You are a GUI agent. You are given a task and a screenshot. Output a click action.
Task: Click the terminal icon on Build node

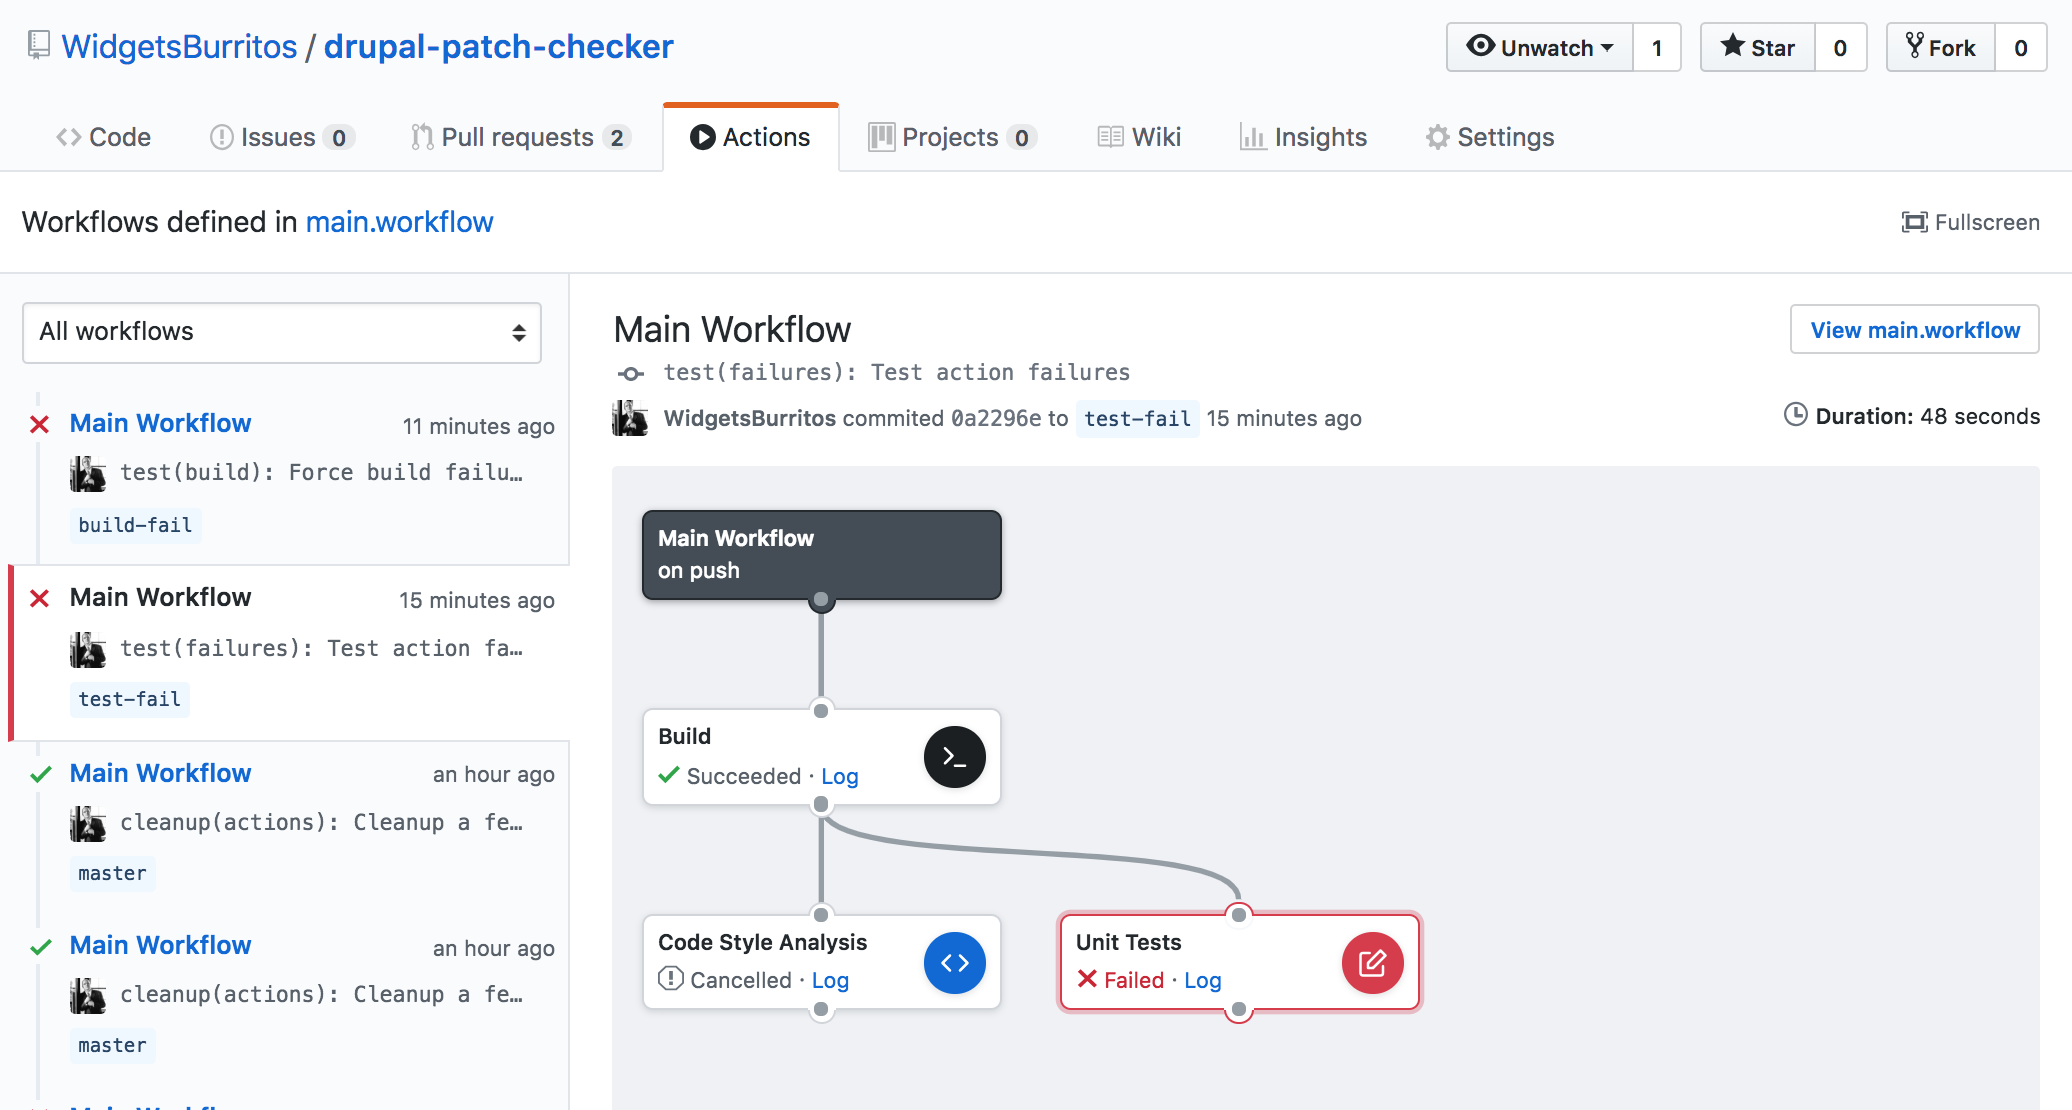pos(954,755)
